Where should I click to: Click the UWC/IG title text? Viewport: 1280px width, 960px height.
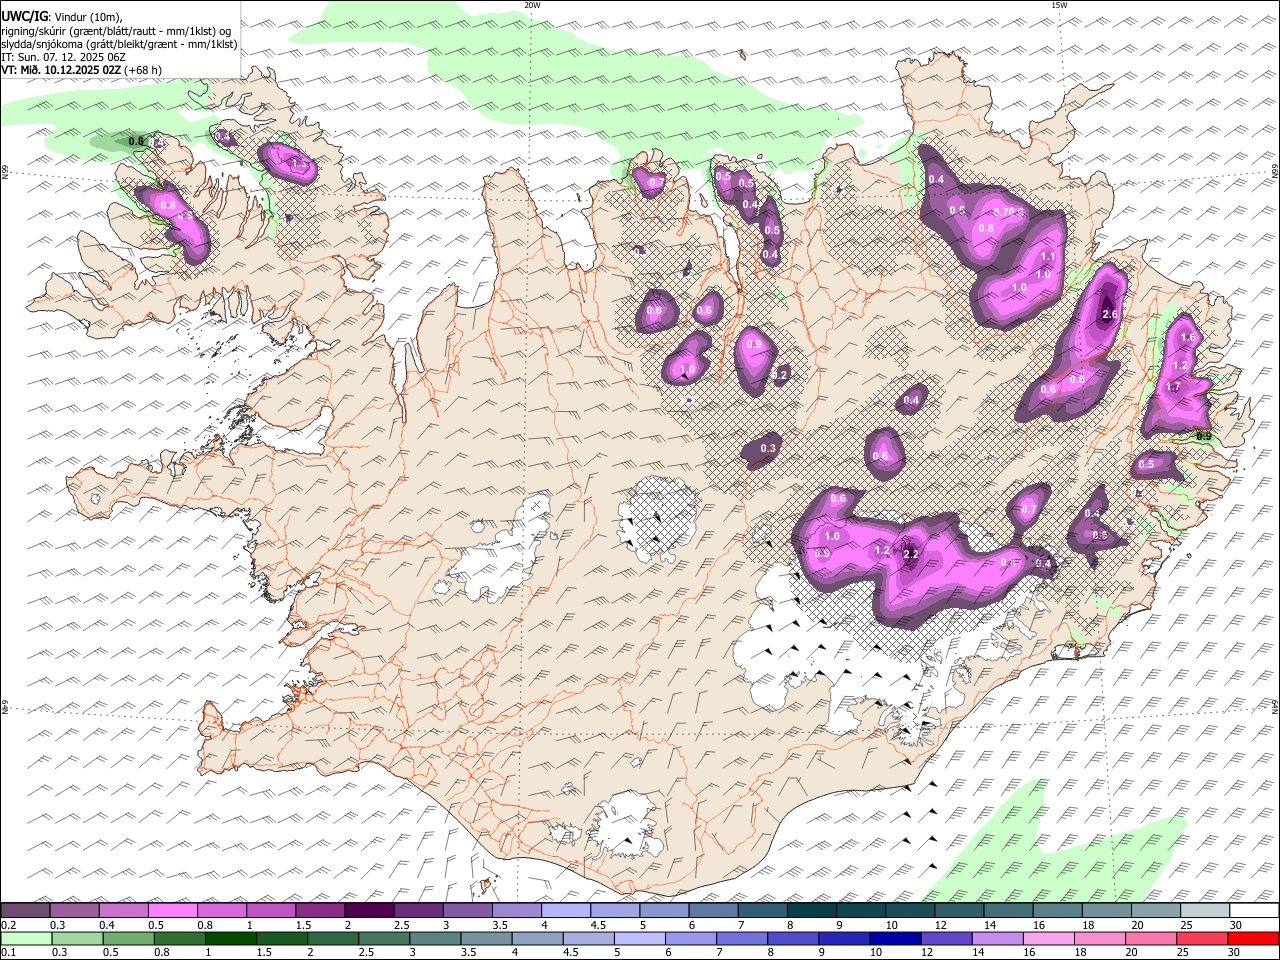[24, 16]
